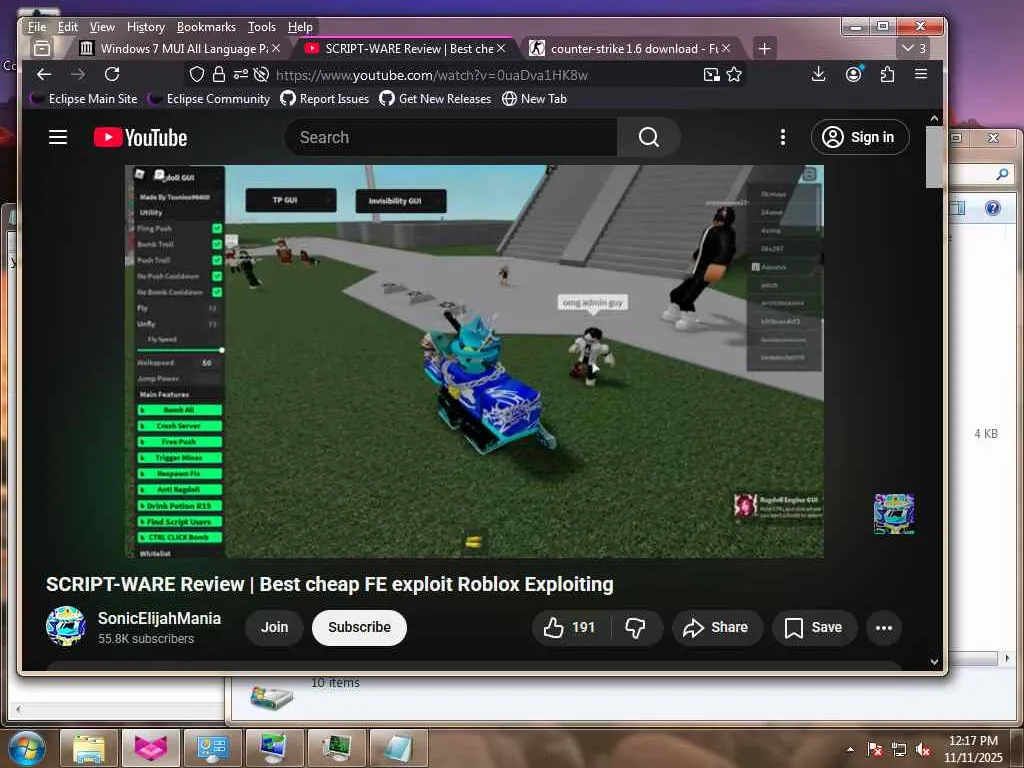Open Report Issues bookmark

325,99
